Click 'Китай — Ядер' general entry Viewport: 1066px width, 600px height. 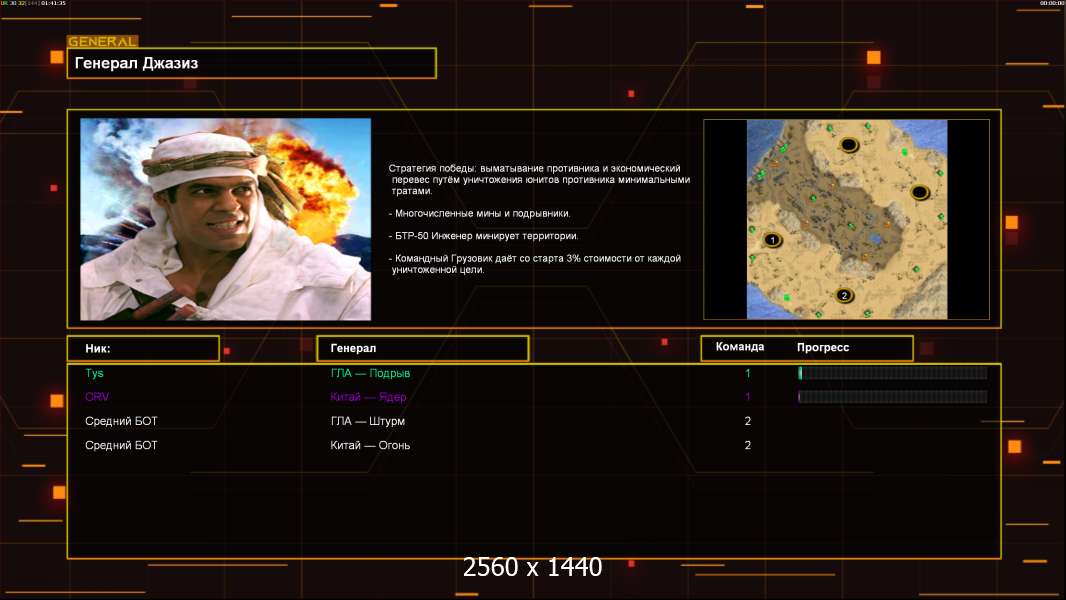pos(368,397)
